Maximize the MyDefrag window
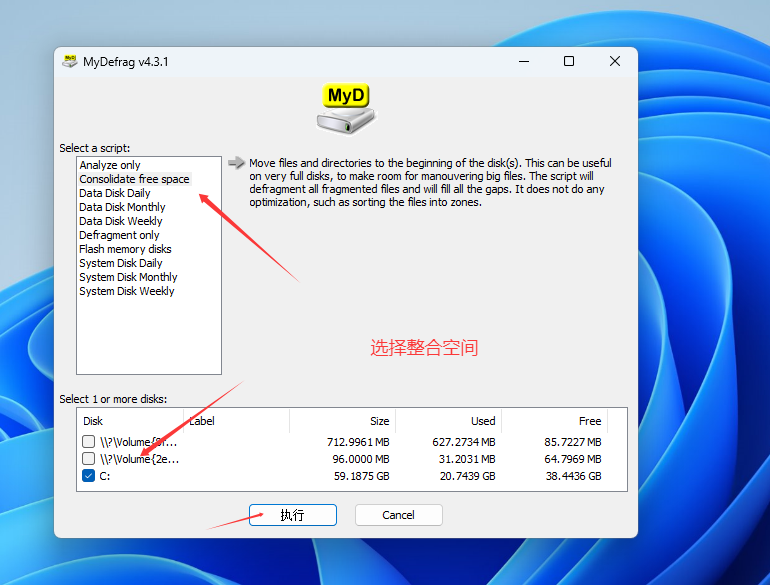Image resolution: width=770 pixels, height=585 pixels. point(569,61)
